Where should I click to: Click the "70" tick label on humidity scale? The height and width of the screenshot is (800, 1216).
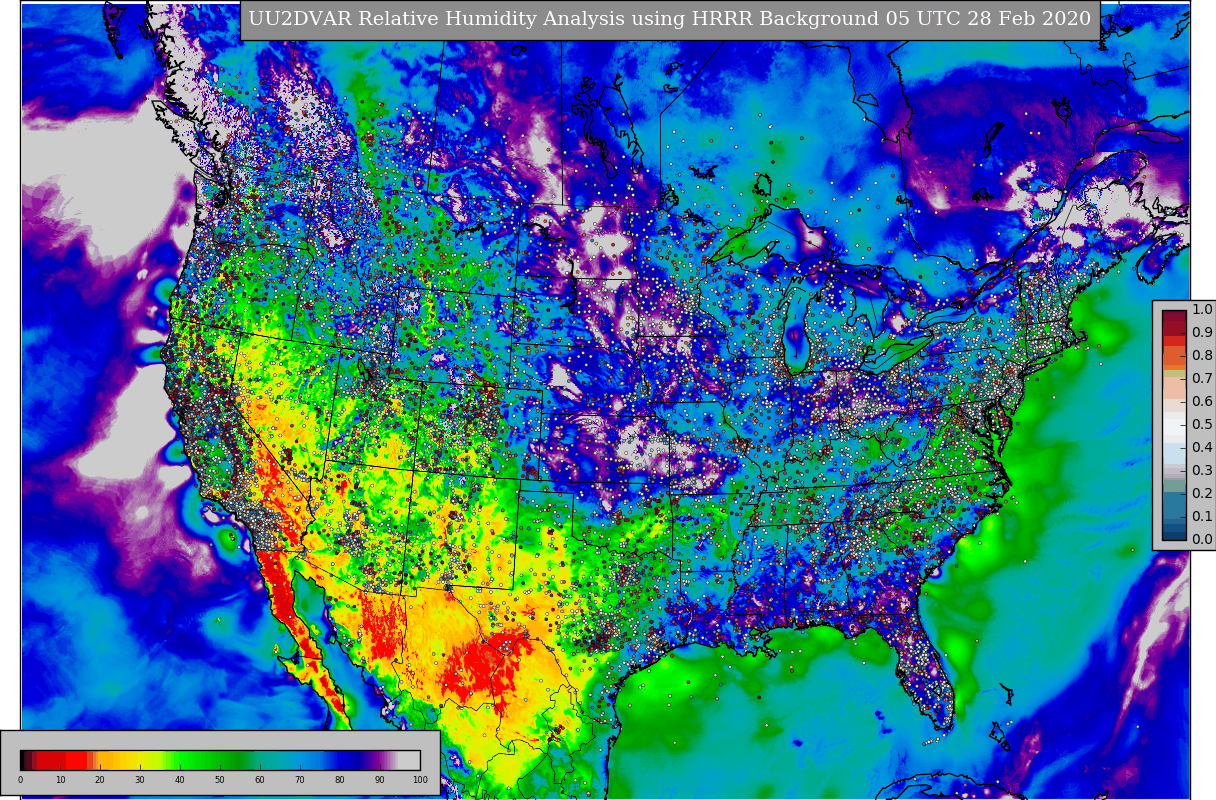coord(300,780)
